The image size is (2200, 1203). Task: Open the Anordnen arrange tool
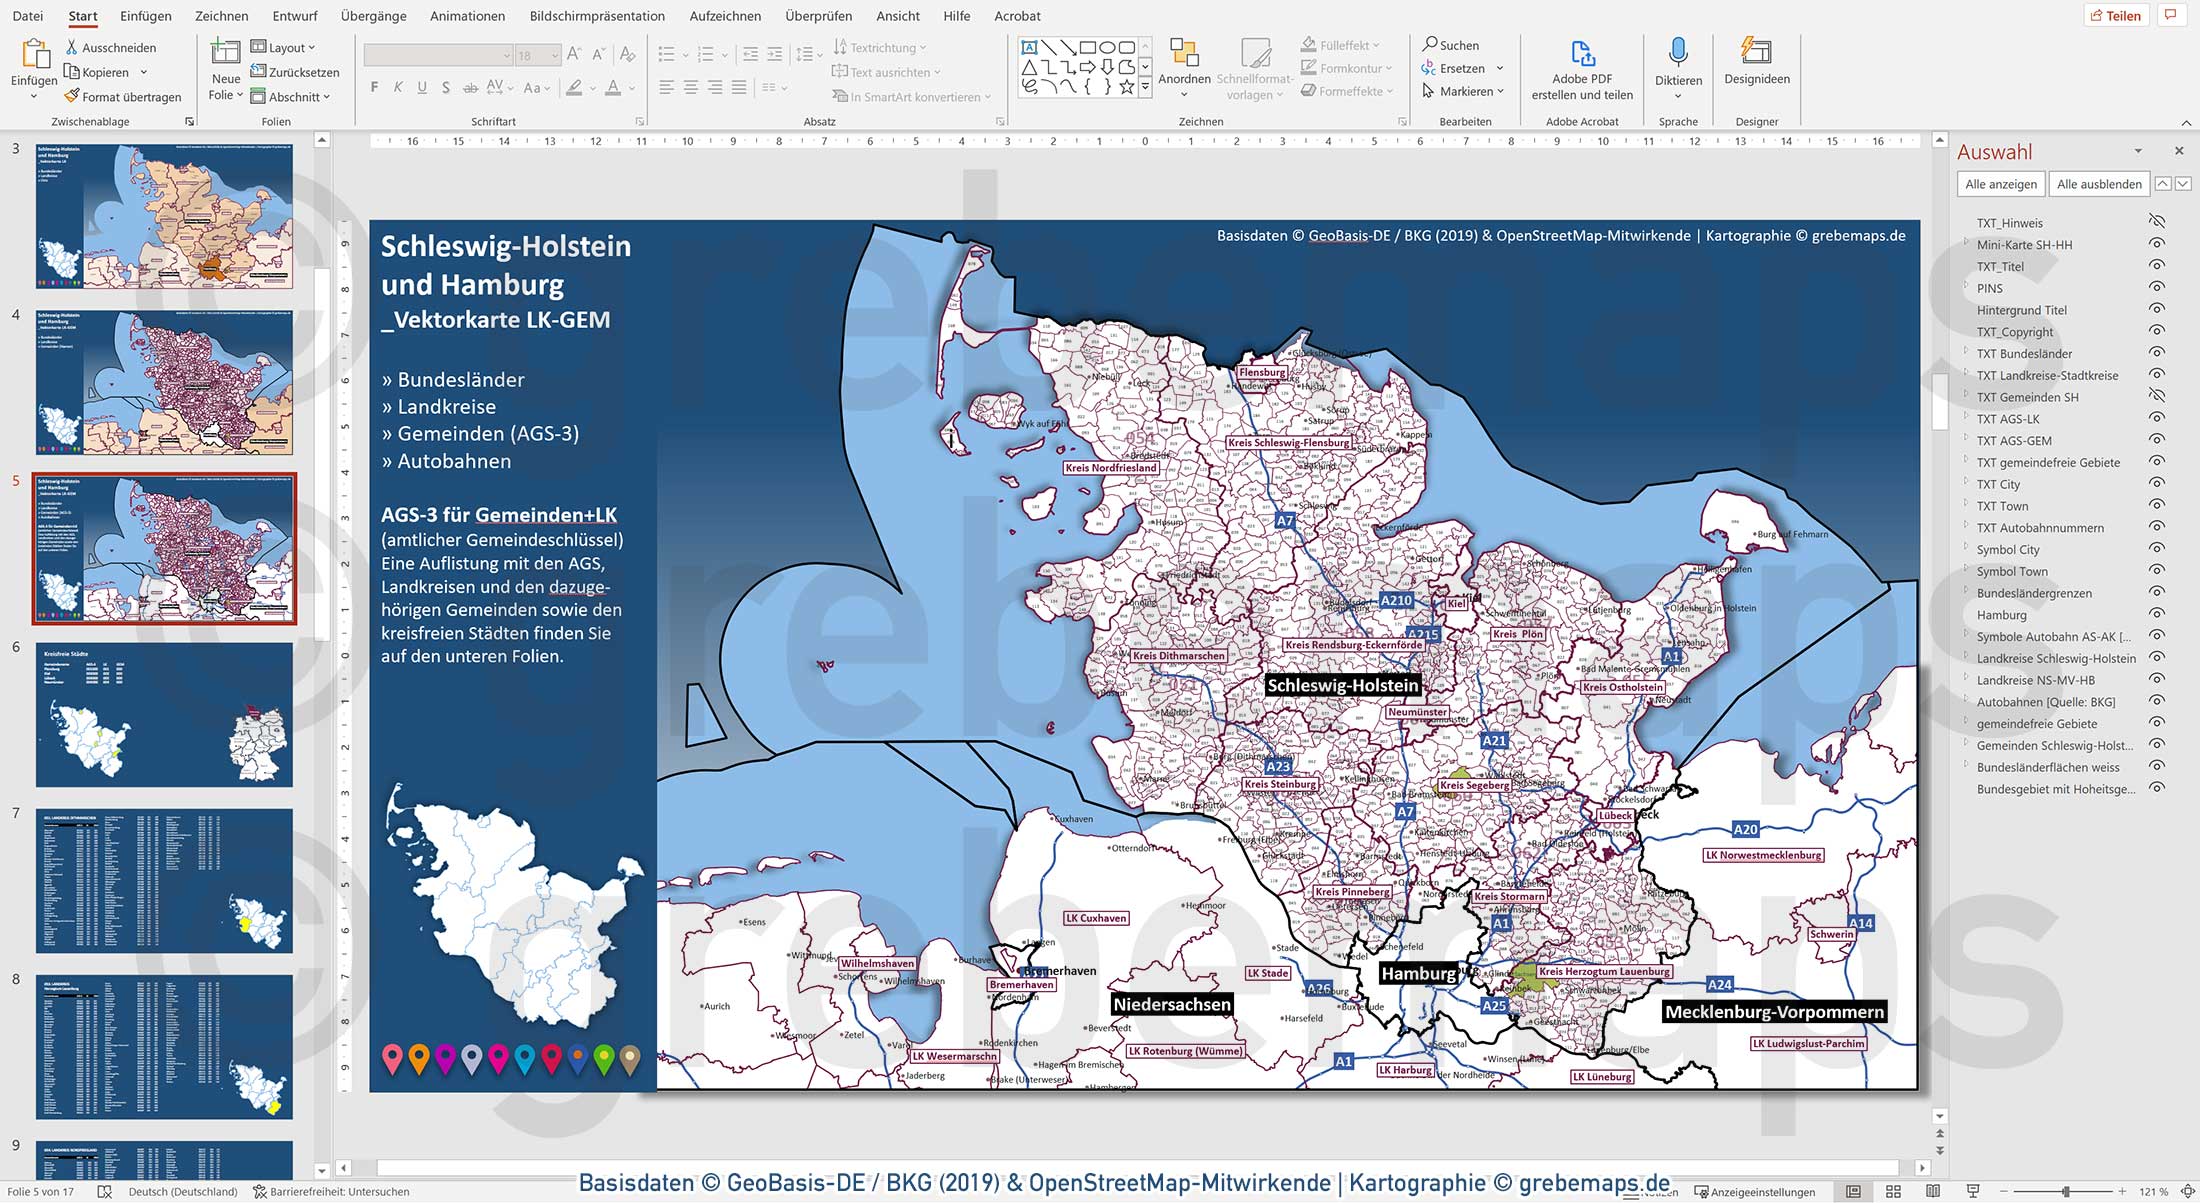tap(1184, 68)
